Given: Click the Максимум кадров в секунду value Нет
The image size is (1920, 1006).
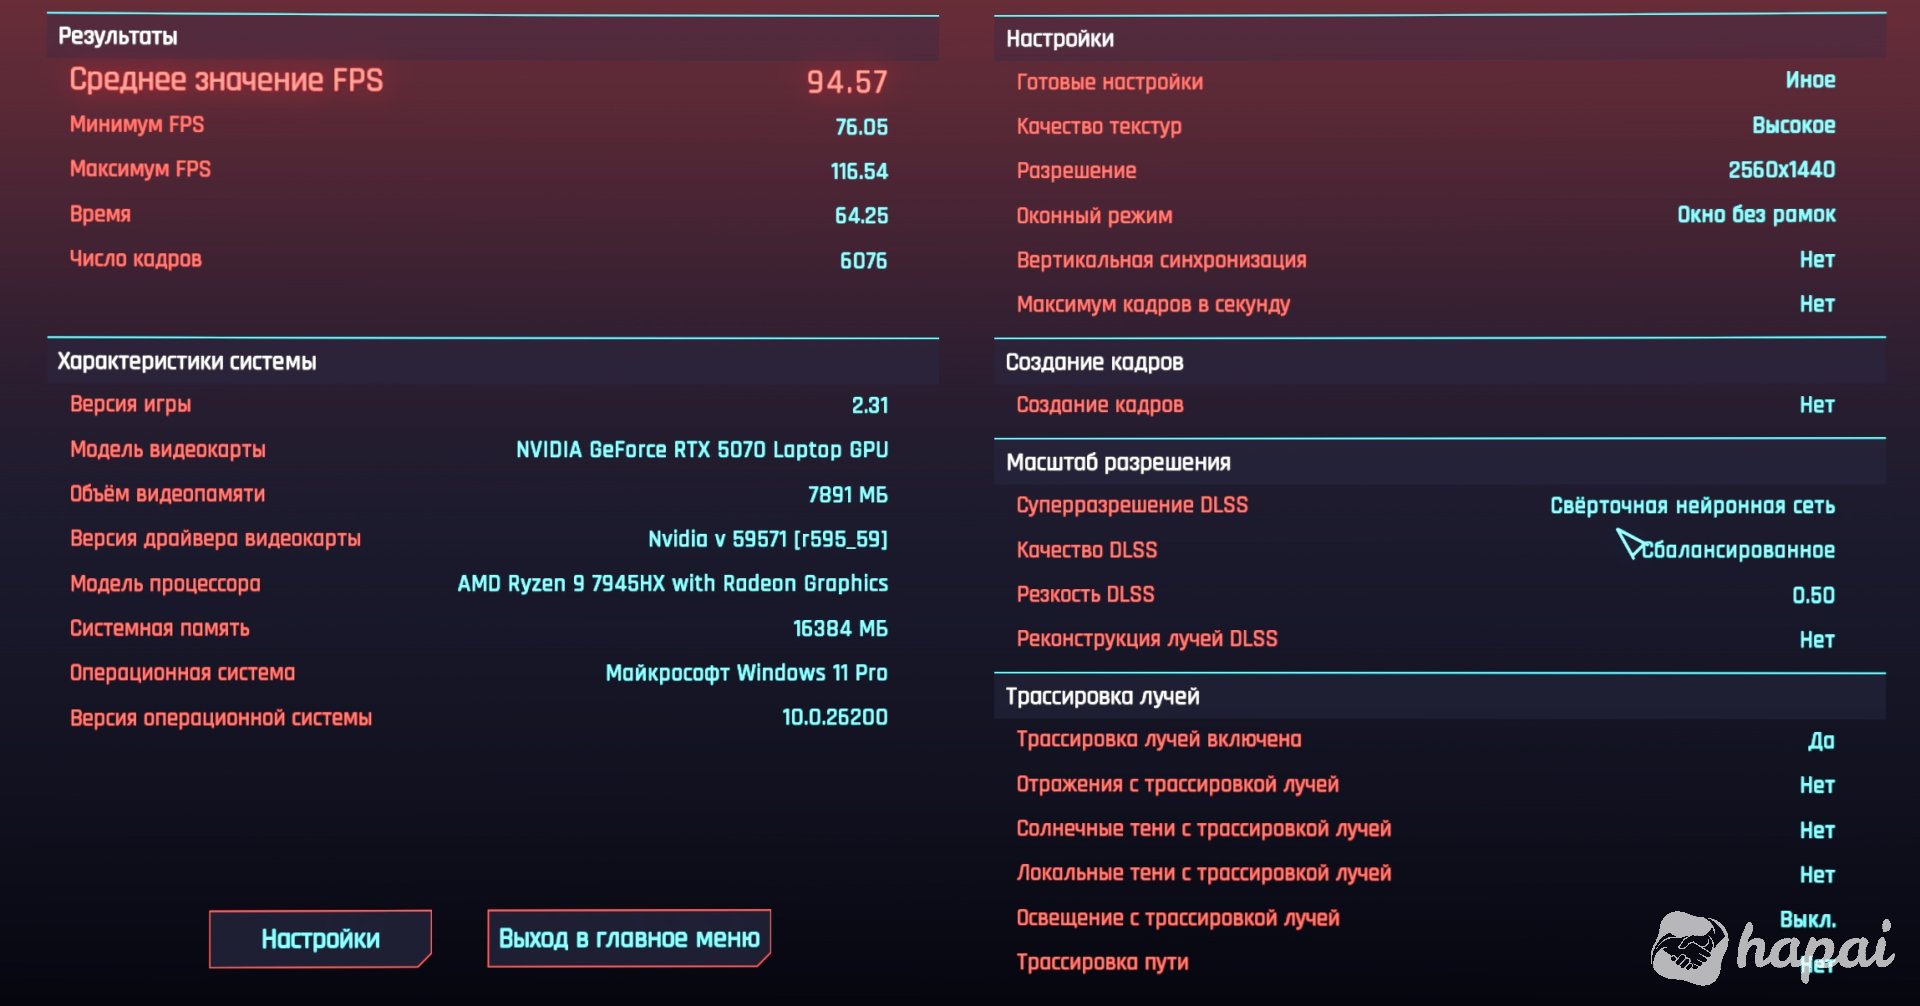Looking at the screenshot, I should point(1817,304).
